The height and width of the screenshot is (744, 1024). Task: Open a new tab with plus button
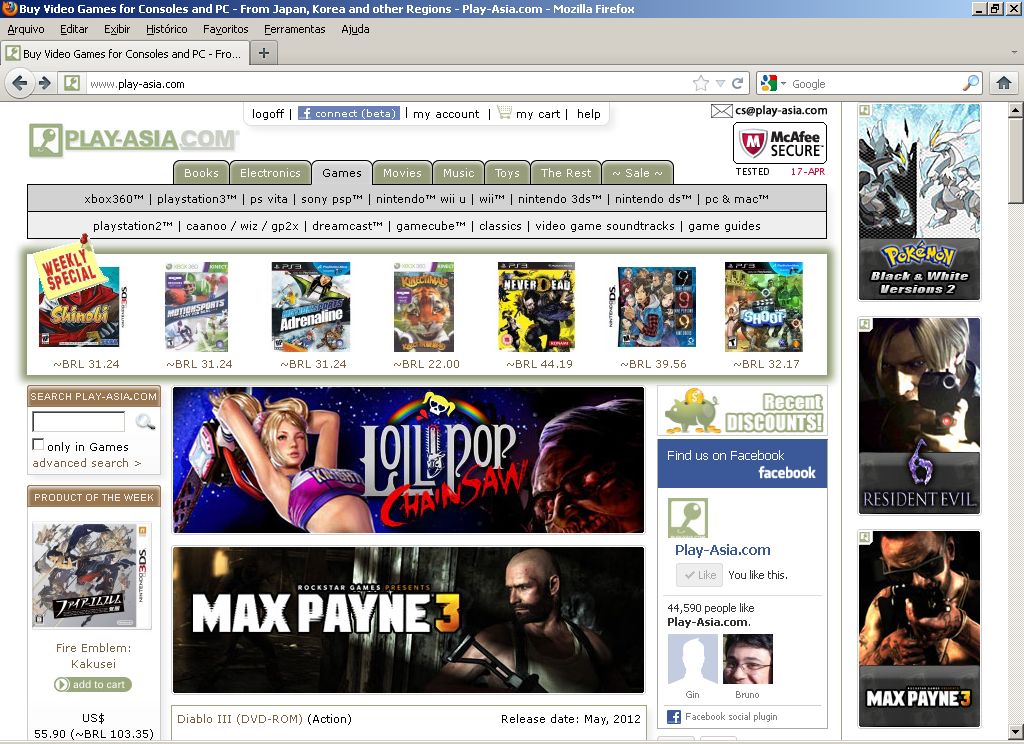(x=264, y=53)
